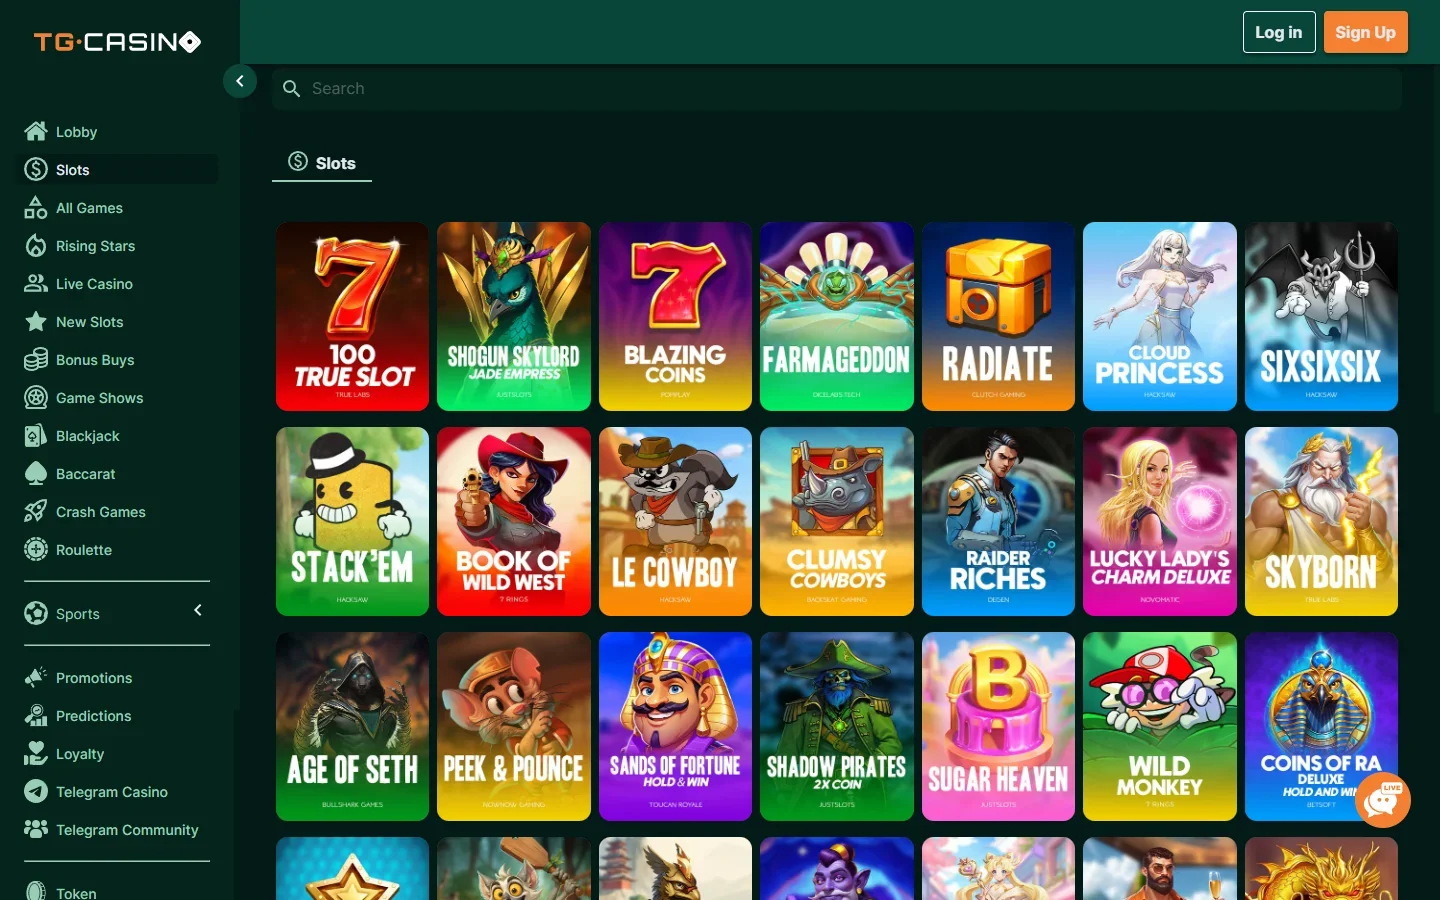Open the Wild Monkey game
Viewport: 1440px width, 900px height.
click(x=1160, y=726)
